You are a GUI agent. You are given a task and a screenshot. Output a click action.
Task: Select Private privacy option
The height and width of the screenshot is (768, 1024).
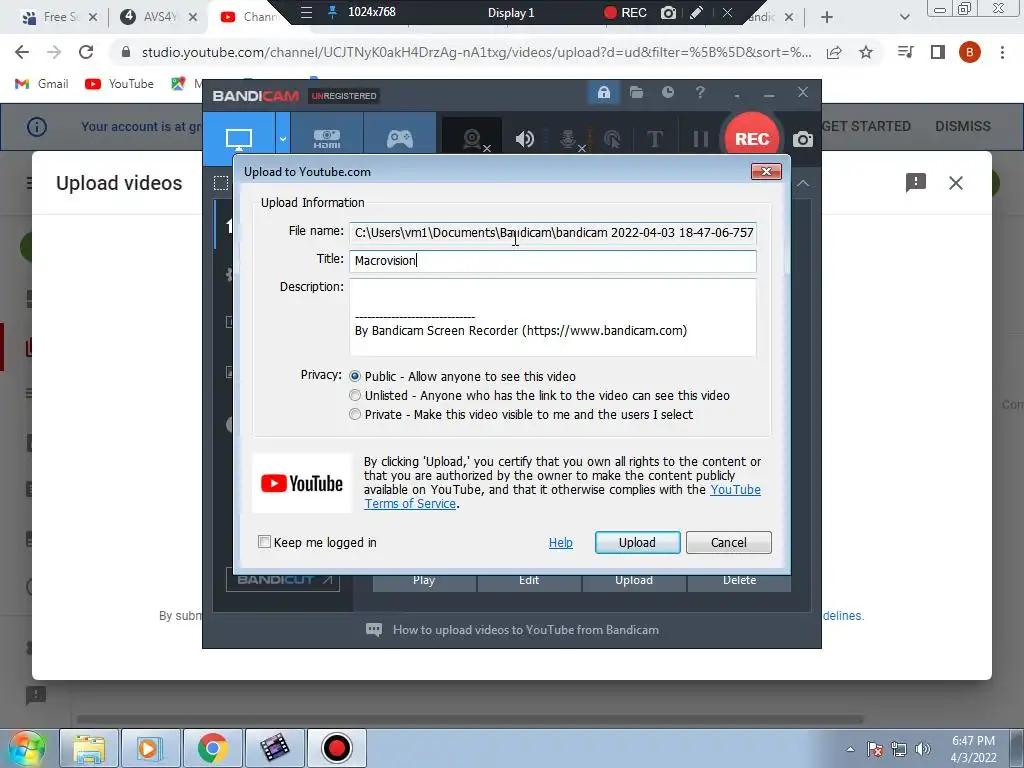point(355,414)
